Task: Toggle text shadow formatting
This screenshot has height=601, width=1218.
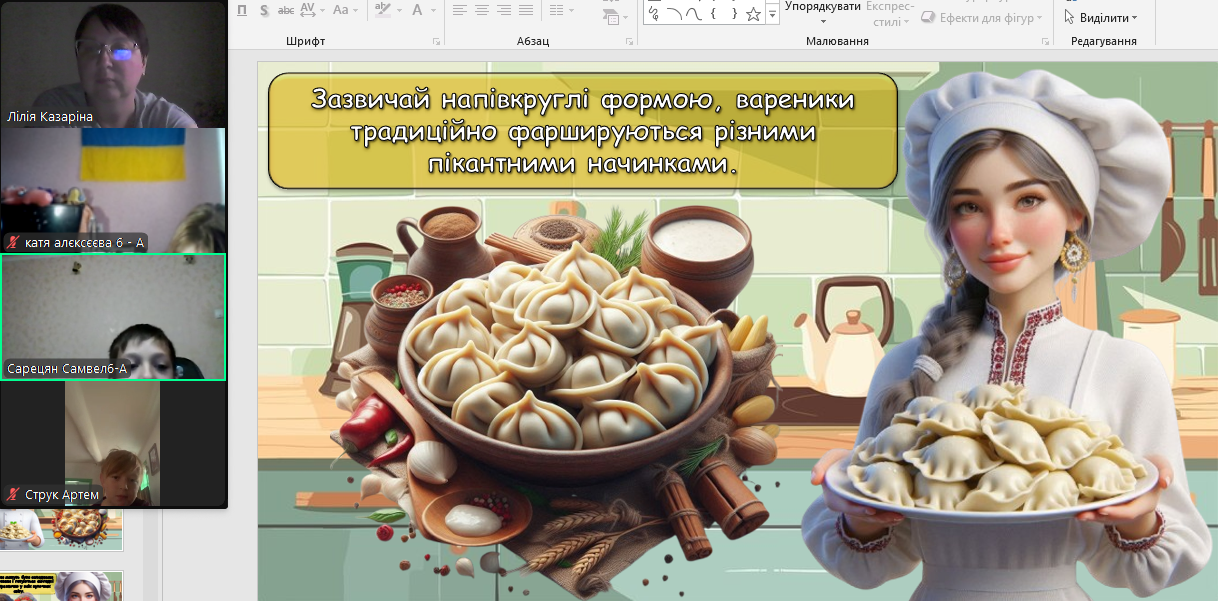Action: tap(264, 10)
